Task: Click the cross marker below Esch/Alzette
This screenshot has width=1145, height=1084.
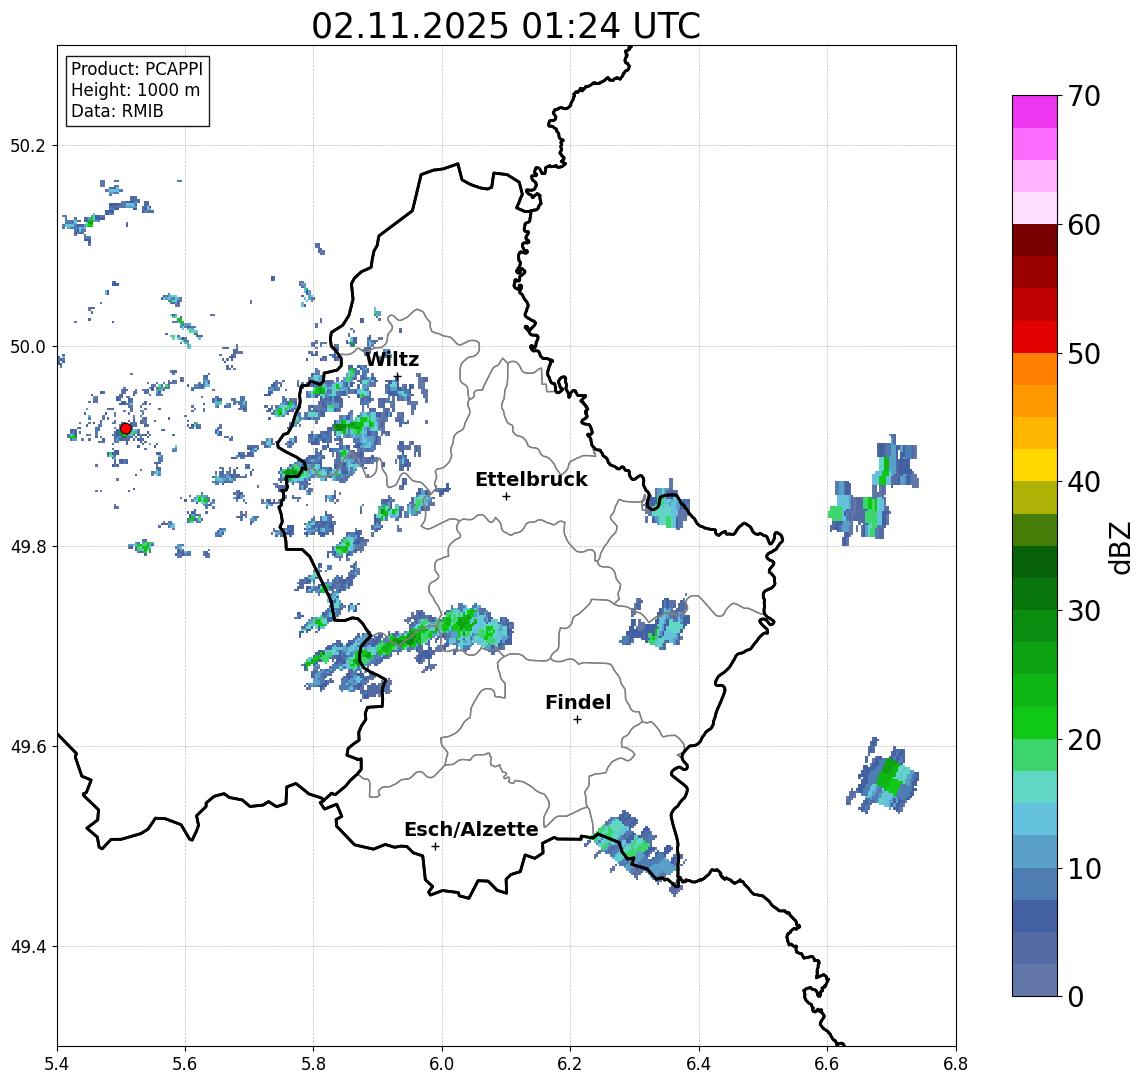Action: (x=435, y=847)
